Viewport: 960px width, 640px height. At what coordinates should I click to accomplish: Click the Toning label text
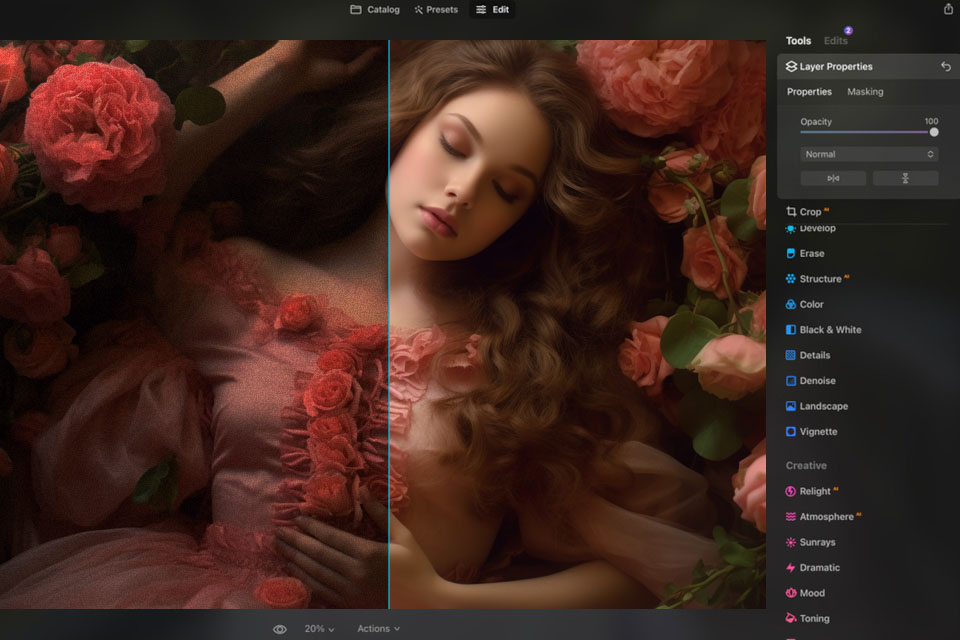(814, 619)
